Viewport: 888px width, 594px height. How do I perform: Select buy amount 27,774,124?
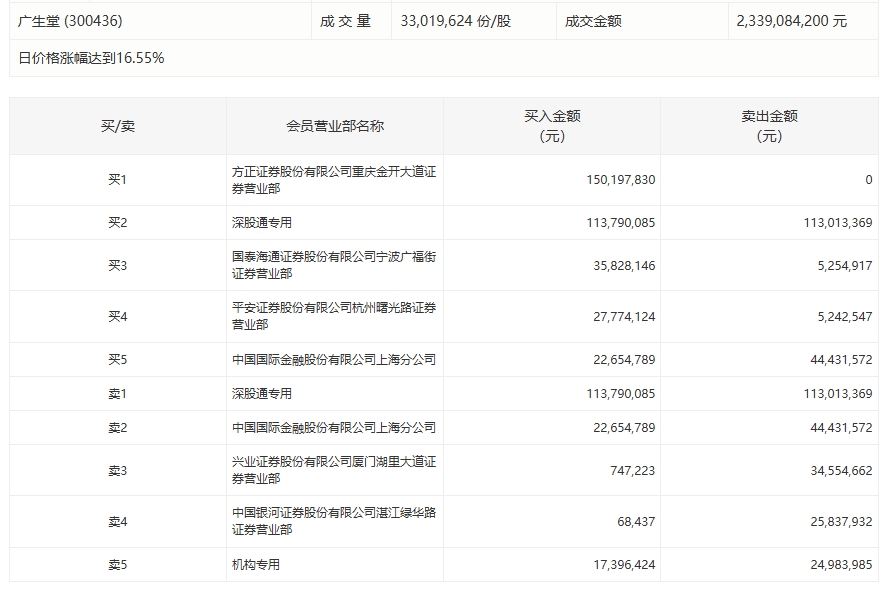[624, 317]
